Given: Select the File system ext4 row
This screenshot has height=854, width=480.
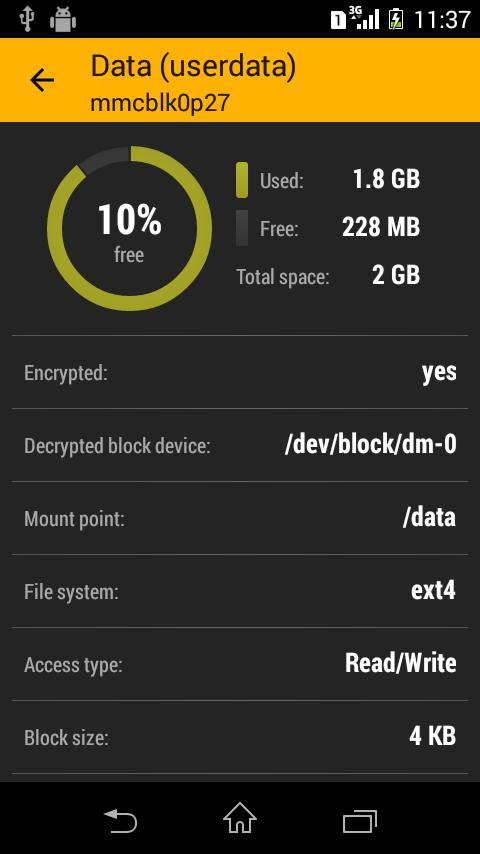Looking at the screenshot, I should click(240, 591).
